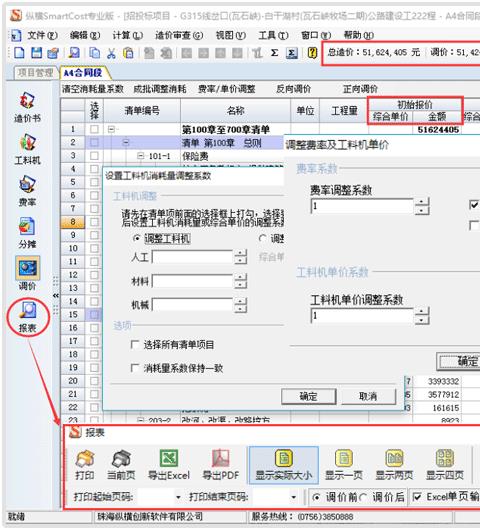
Task: Enable 消耗量系数保持一致 checkbox
Action: coord(135,368)
